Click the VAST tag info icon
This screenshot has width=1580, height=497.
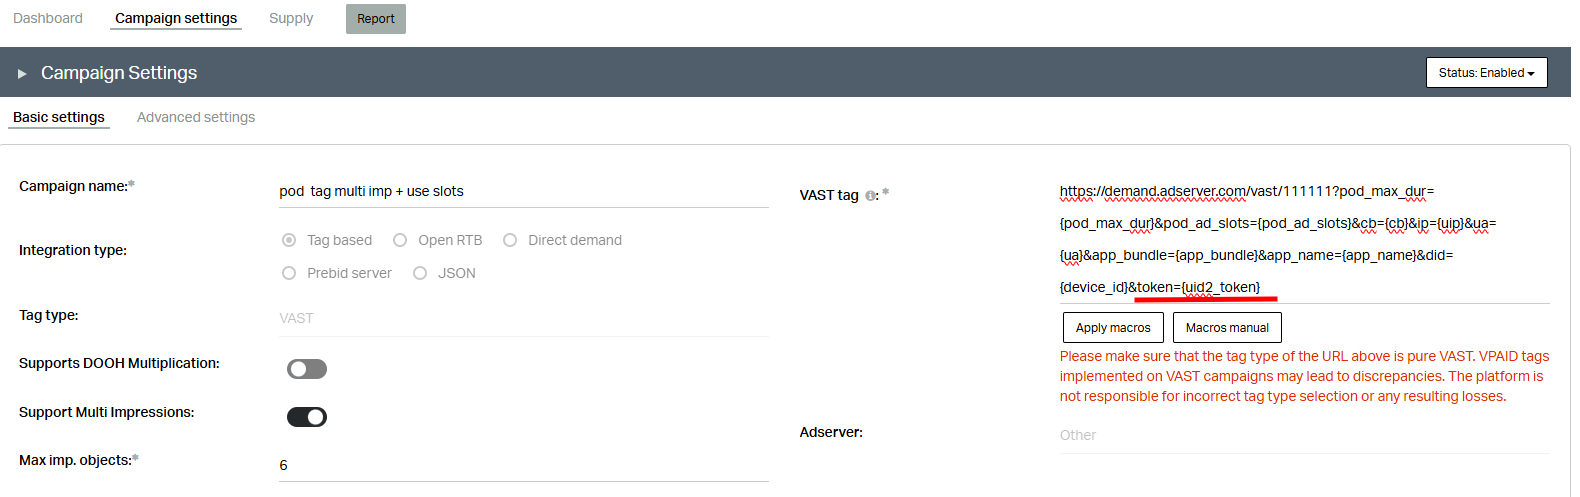[x=870, y=196]
